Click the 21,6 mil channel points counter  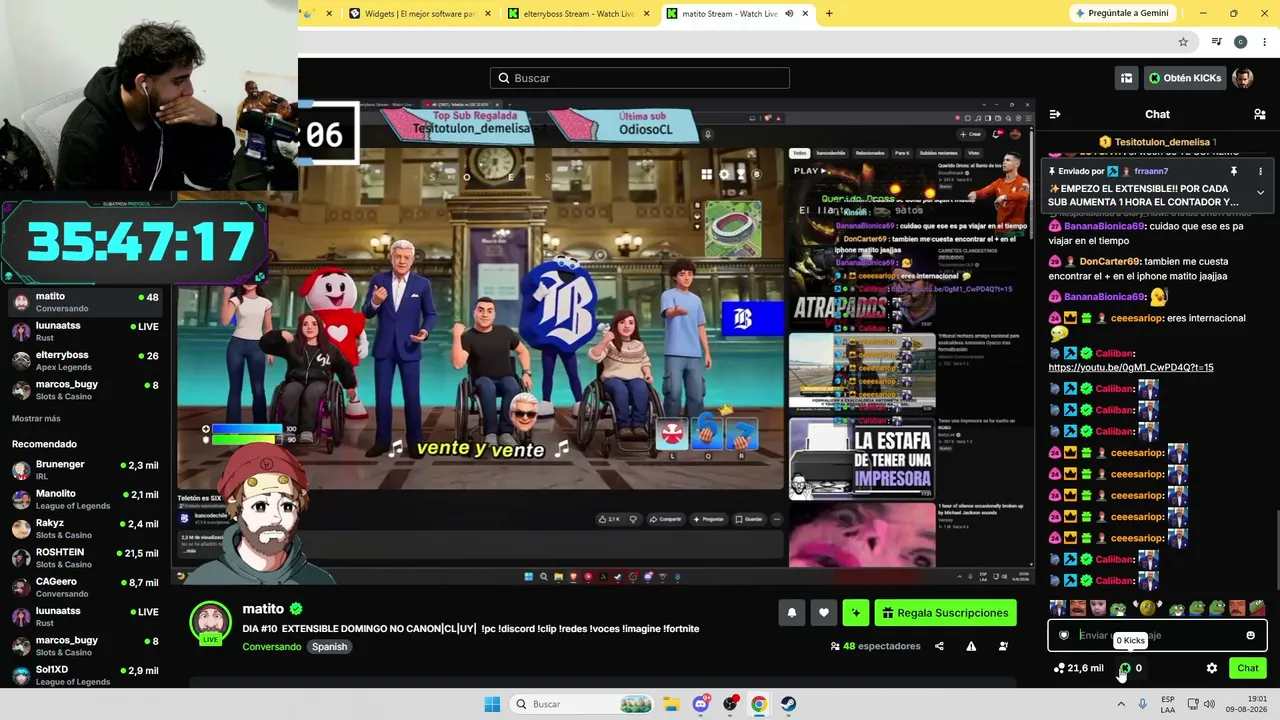pyautogui.click(x=1079, y=668)
